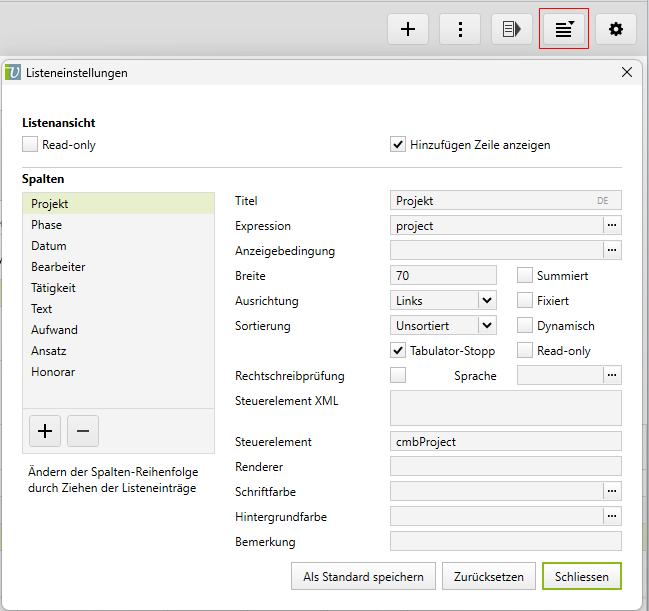
Task: Open the Expression editor ellipsis button
Action: pyautogui.click(x=612, y=226)
